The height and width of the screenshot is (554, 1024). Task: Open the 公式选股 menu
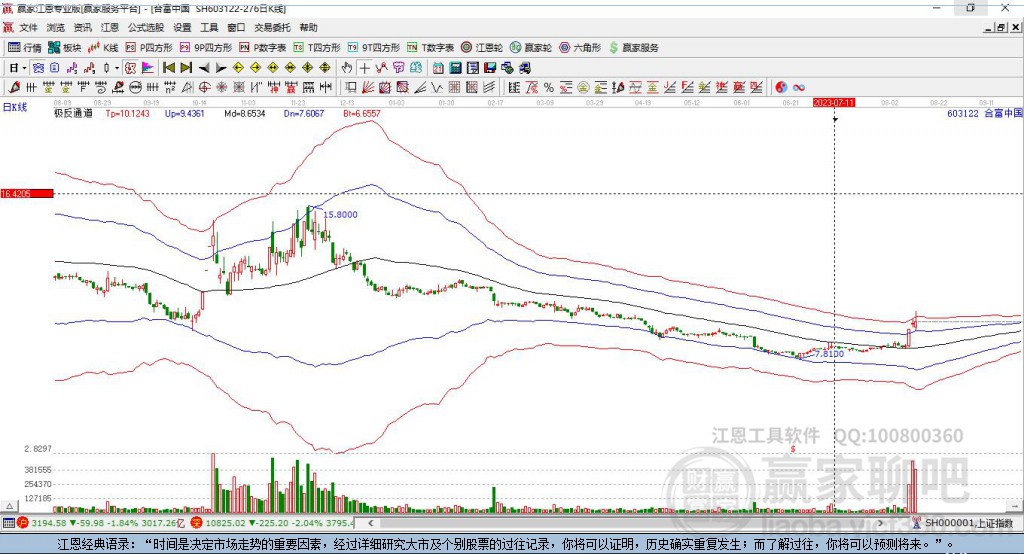pos(146,27)
